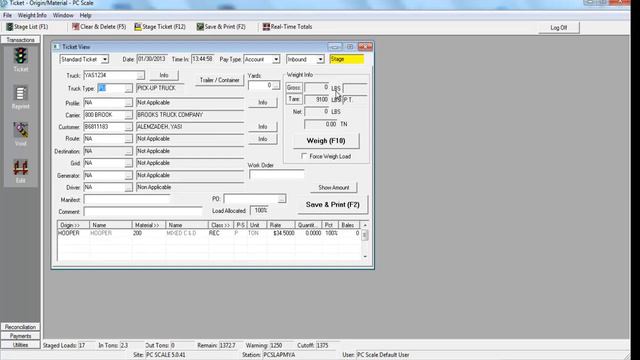This screenshot has width=640, height=360.
Task: Click the Gross weight button
Action: 293,88
